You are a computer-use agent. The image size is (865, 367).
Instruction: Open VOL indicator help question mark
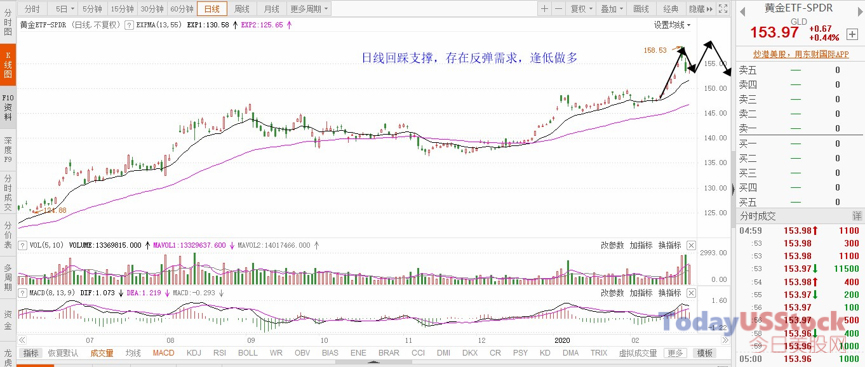click(22, 245)
